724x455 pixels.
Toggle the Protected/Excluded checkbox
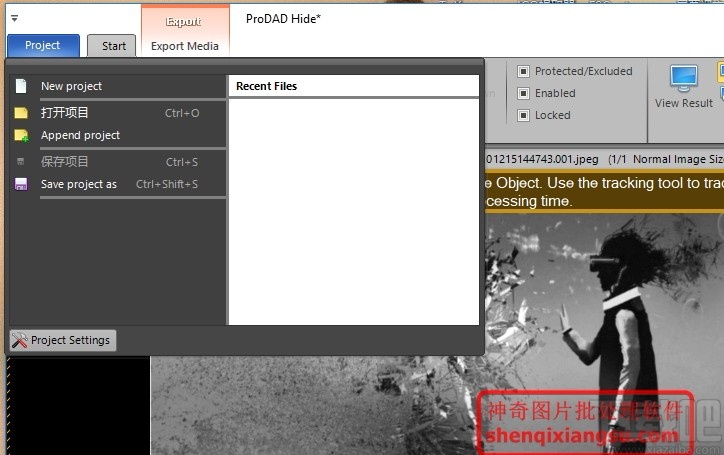click(x=523, y=71)
